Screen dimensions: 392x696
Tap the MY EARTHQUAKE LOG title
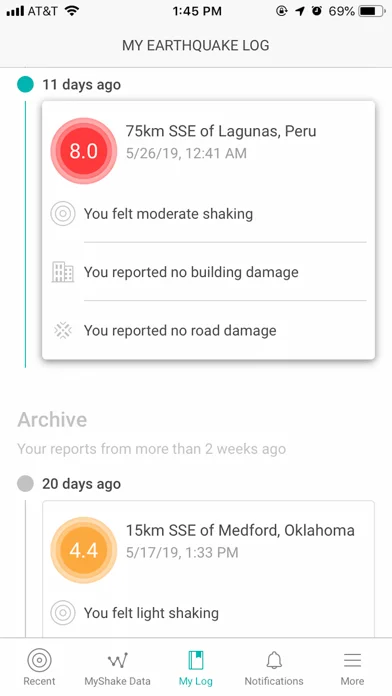[x=196, y=45]
